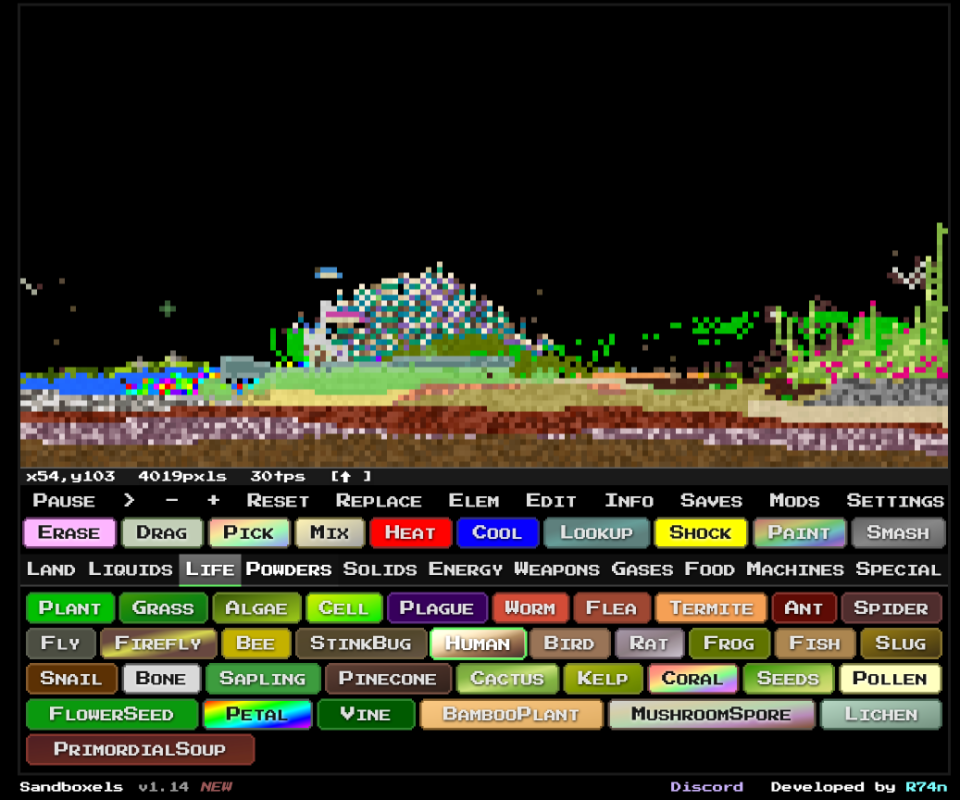Step simulation forward with > button
This screenshot has width=960, height=800.
tap(129, 501)
